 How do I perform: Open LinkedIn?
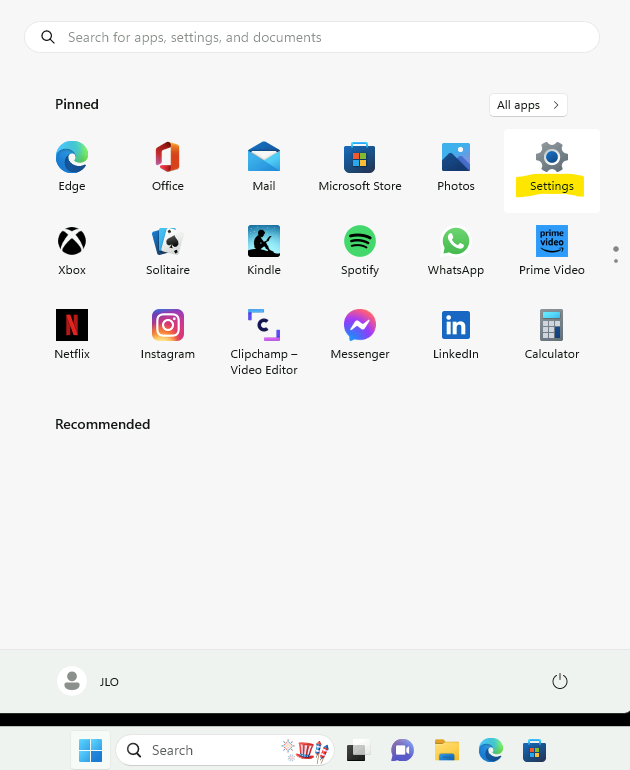[x=456, y=336]
